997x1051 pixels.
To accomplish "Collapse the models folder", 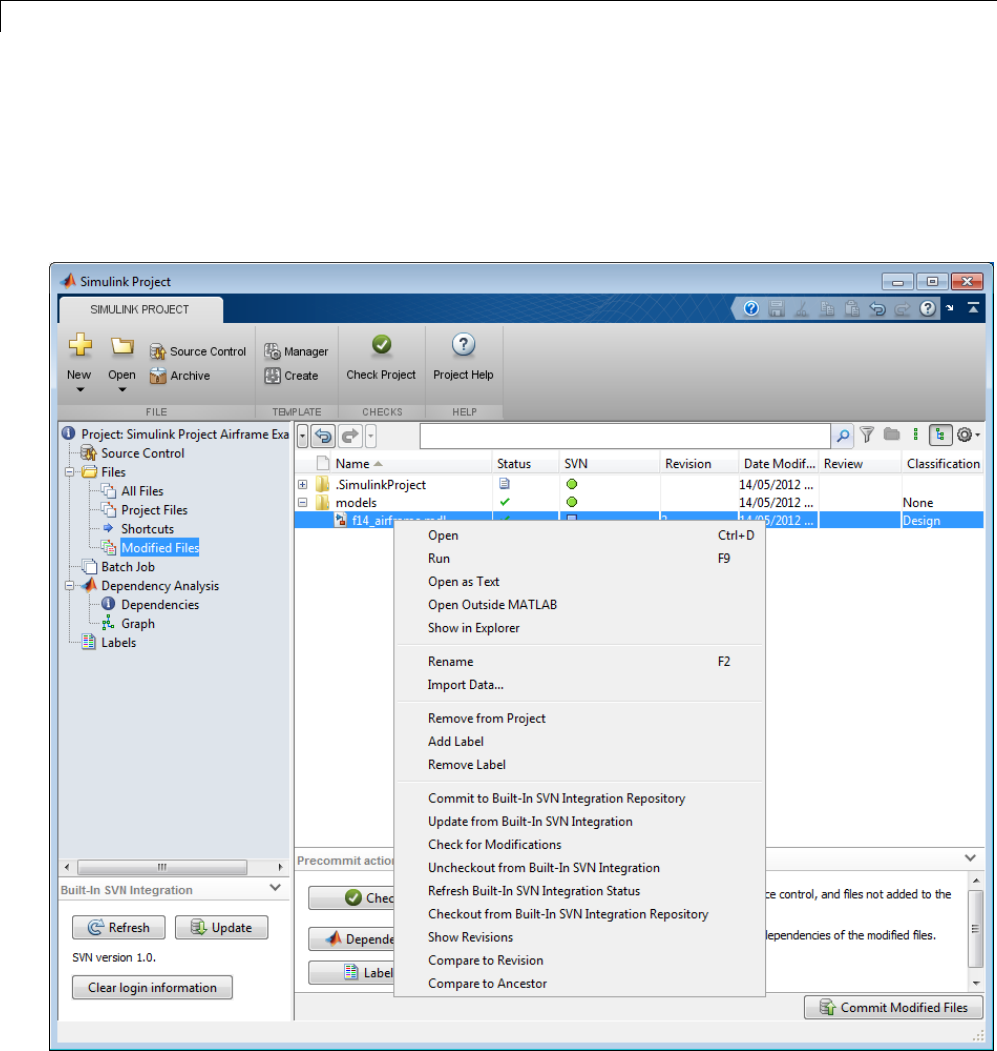I will [x=302, y=502].
